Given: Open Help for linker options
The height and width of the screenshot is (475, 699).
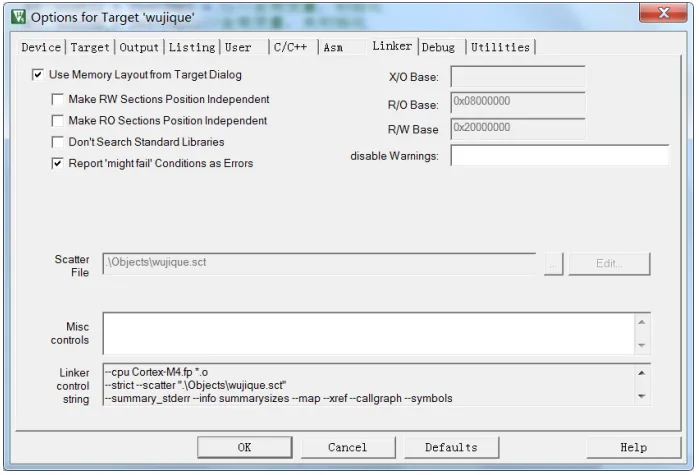Looking at the screenshot, I should pos(633,447).
